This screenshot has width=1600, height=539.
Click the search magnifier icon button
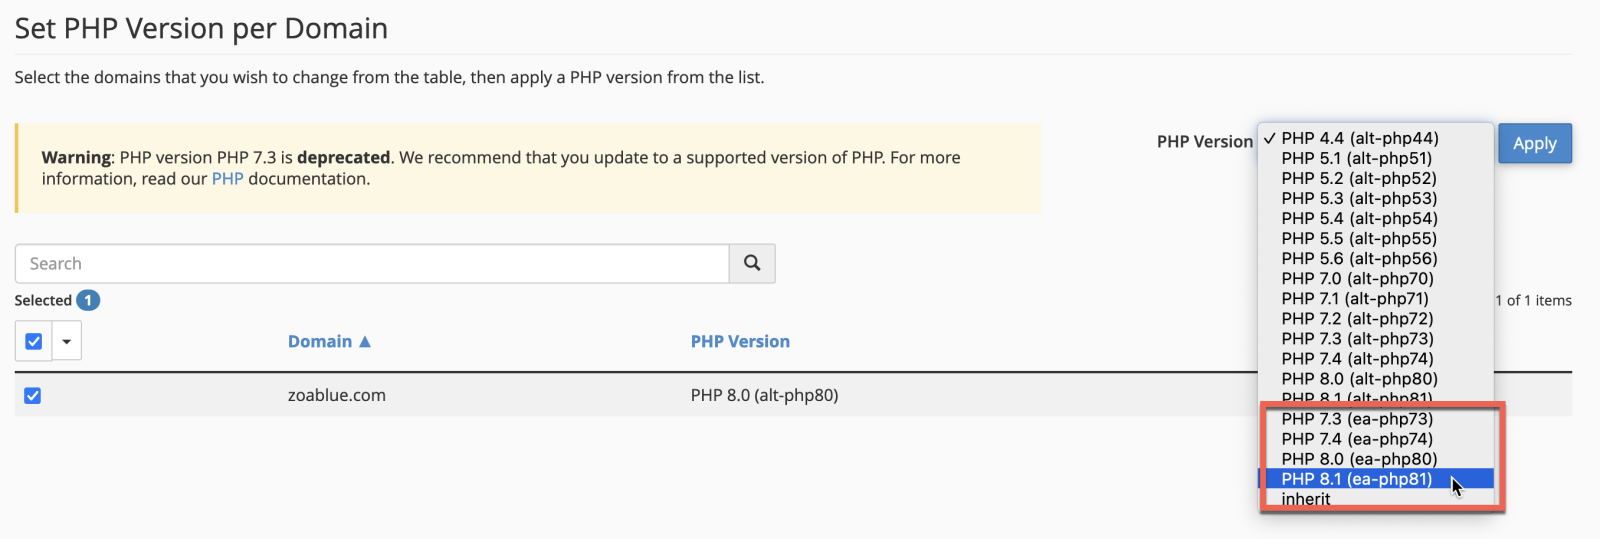[x=752, y=263]
